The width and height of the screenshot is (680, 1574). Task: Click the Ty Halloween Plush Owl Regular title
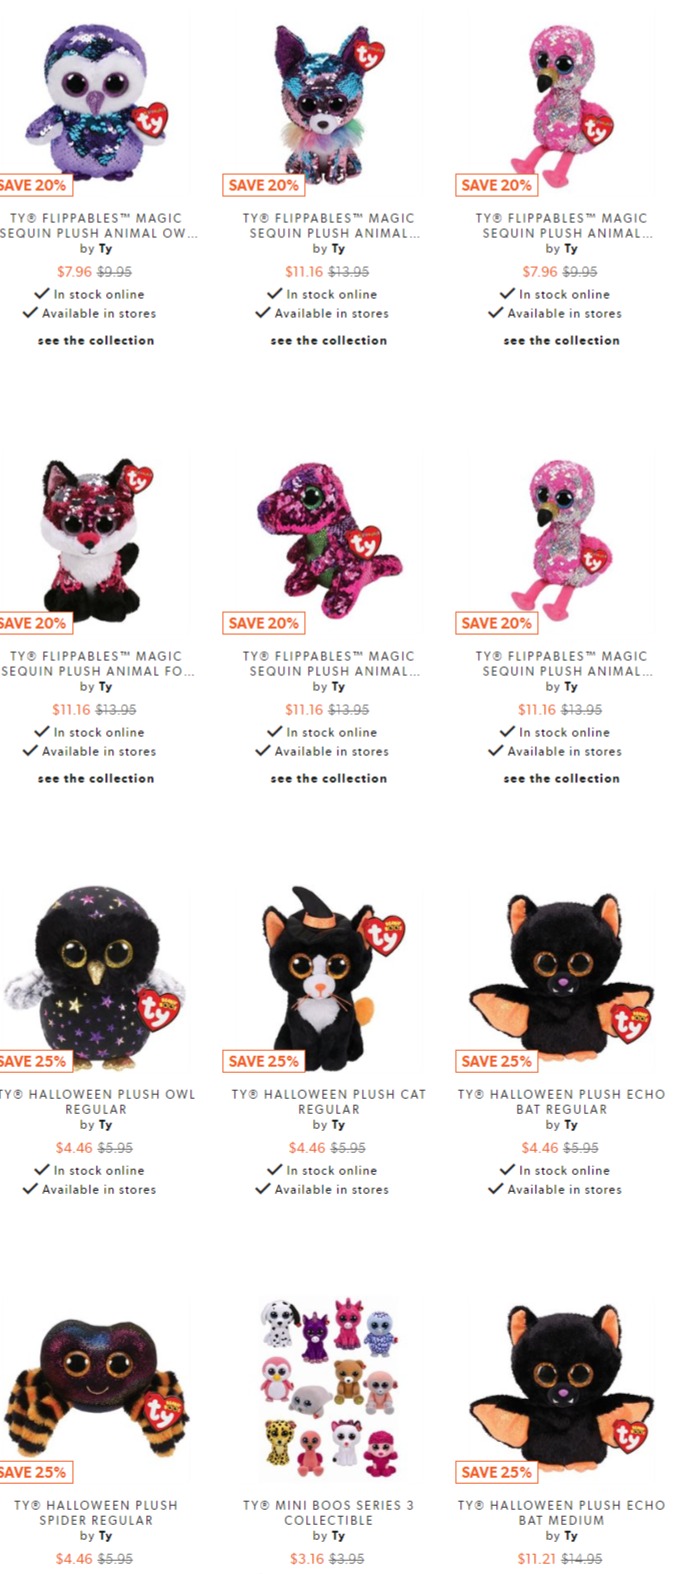[x=96, y=1101]
